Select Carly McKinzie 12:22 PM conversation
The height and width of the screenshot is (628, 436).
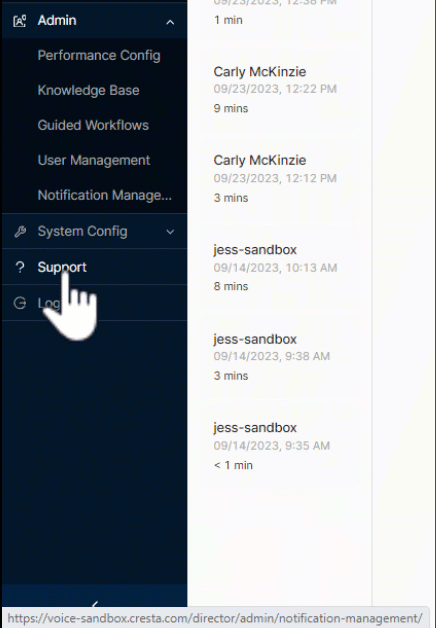pos(279,90)
